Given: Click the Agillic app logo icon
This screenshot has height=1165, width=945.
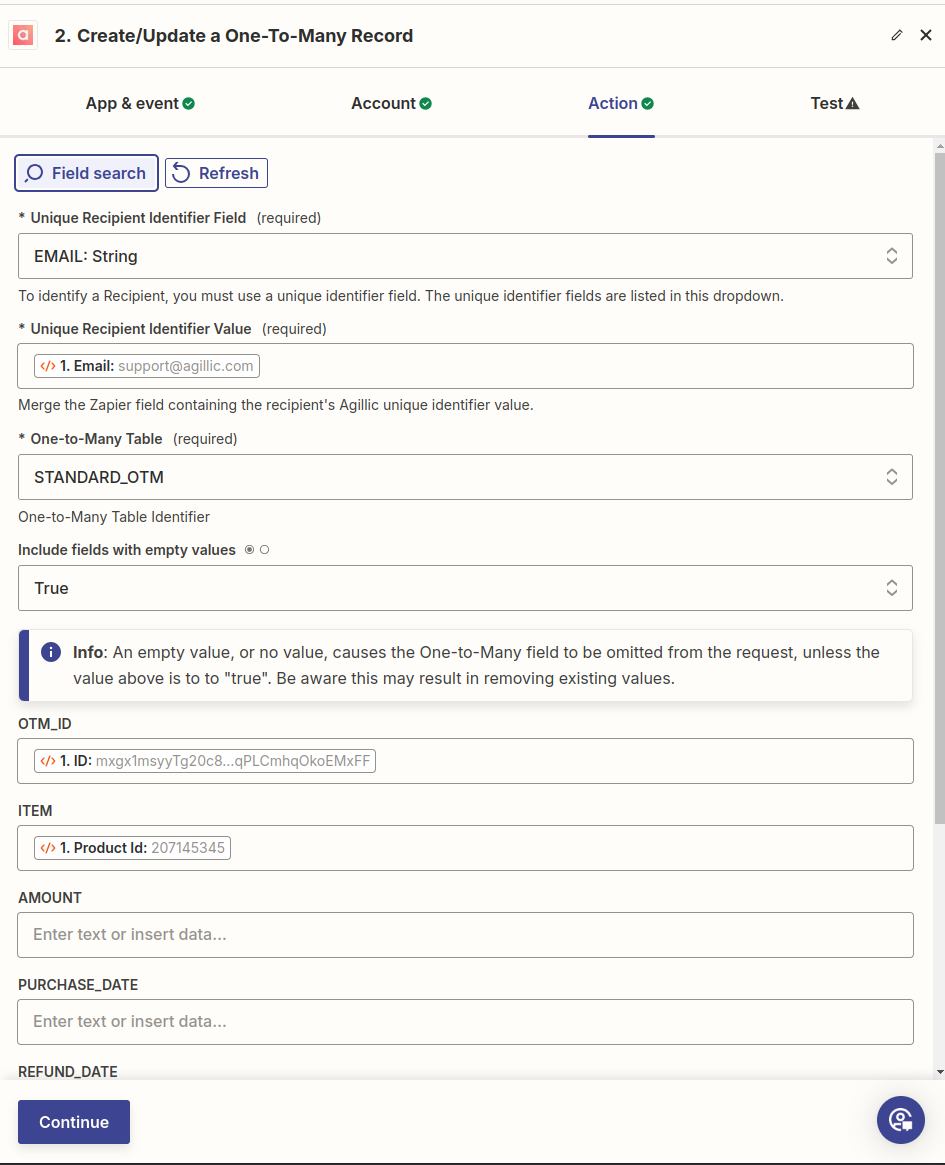Looking at the screenshot, I should click(x=23, y=35).
